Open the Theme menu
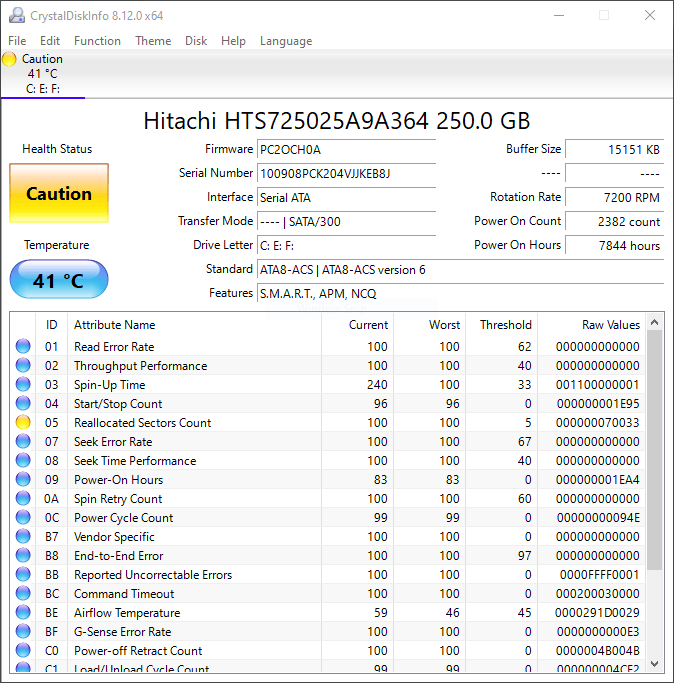The width and height of the screenshot is (674, 683). click(153, 41)
